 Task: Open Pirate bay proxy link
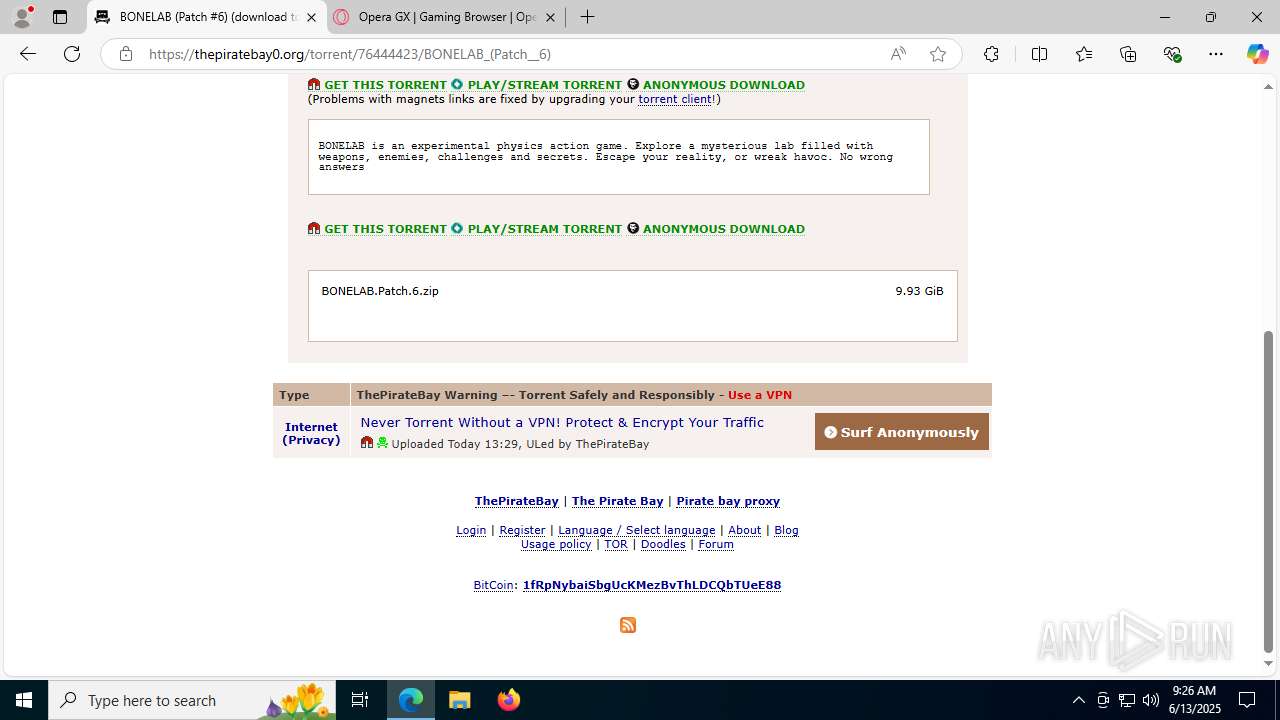[x=728, y=501]
